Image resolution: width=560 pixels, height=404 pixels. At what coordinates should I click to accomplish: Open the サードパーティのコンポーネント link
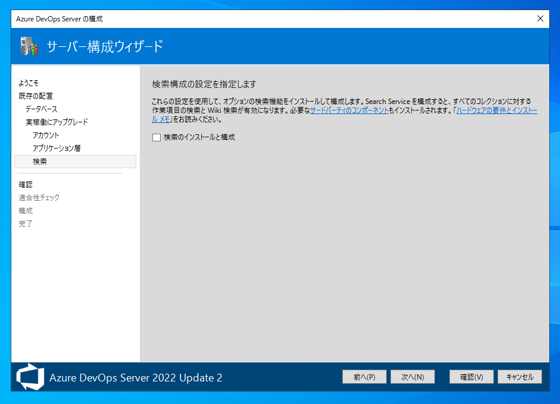[349, 110]
